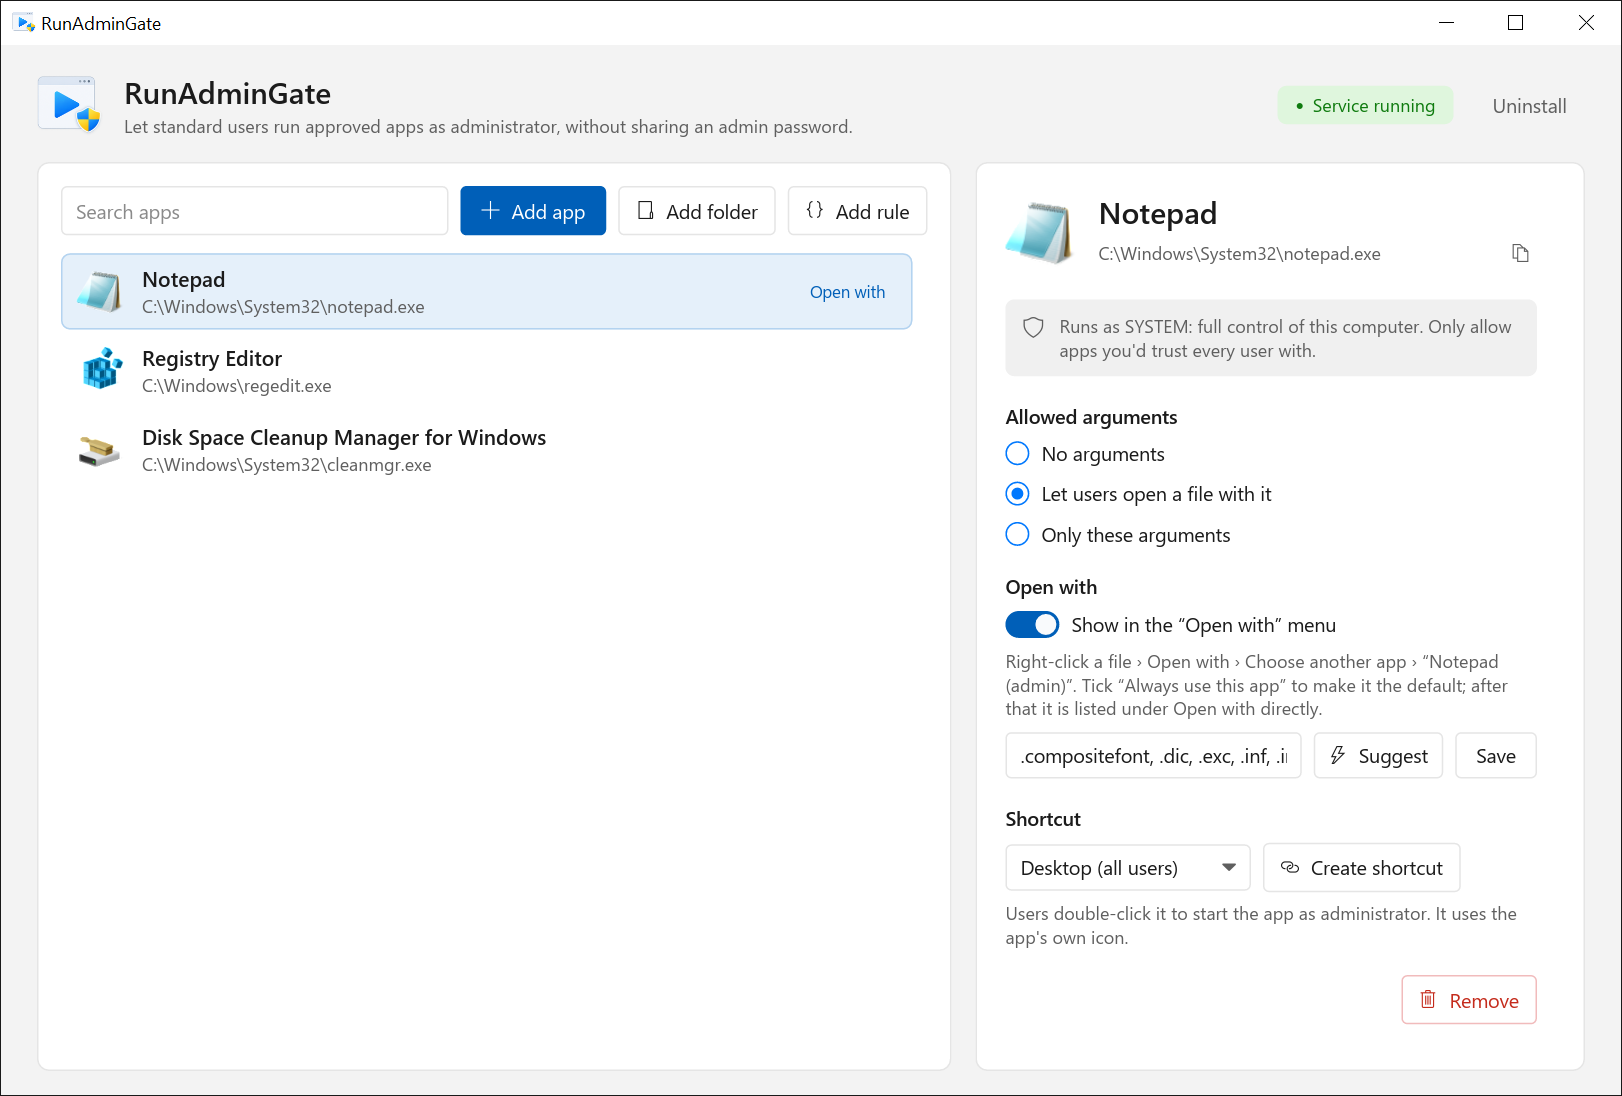Toggle Show in the Open with menu switch
The image size is (1622, 1096).
point(1032,625)
